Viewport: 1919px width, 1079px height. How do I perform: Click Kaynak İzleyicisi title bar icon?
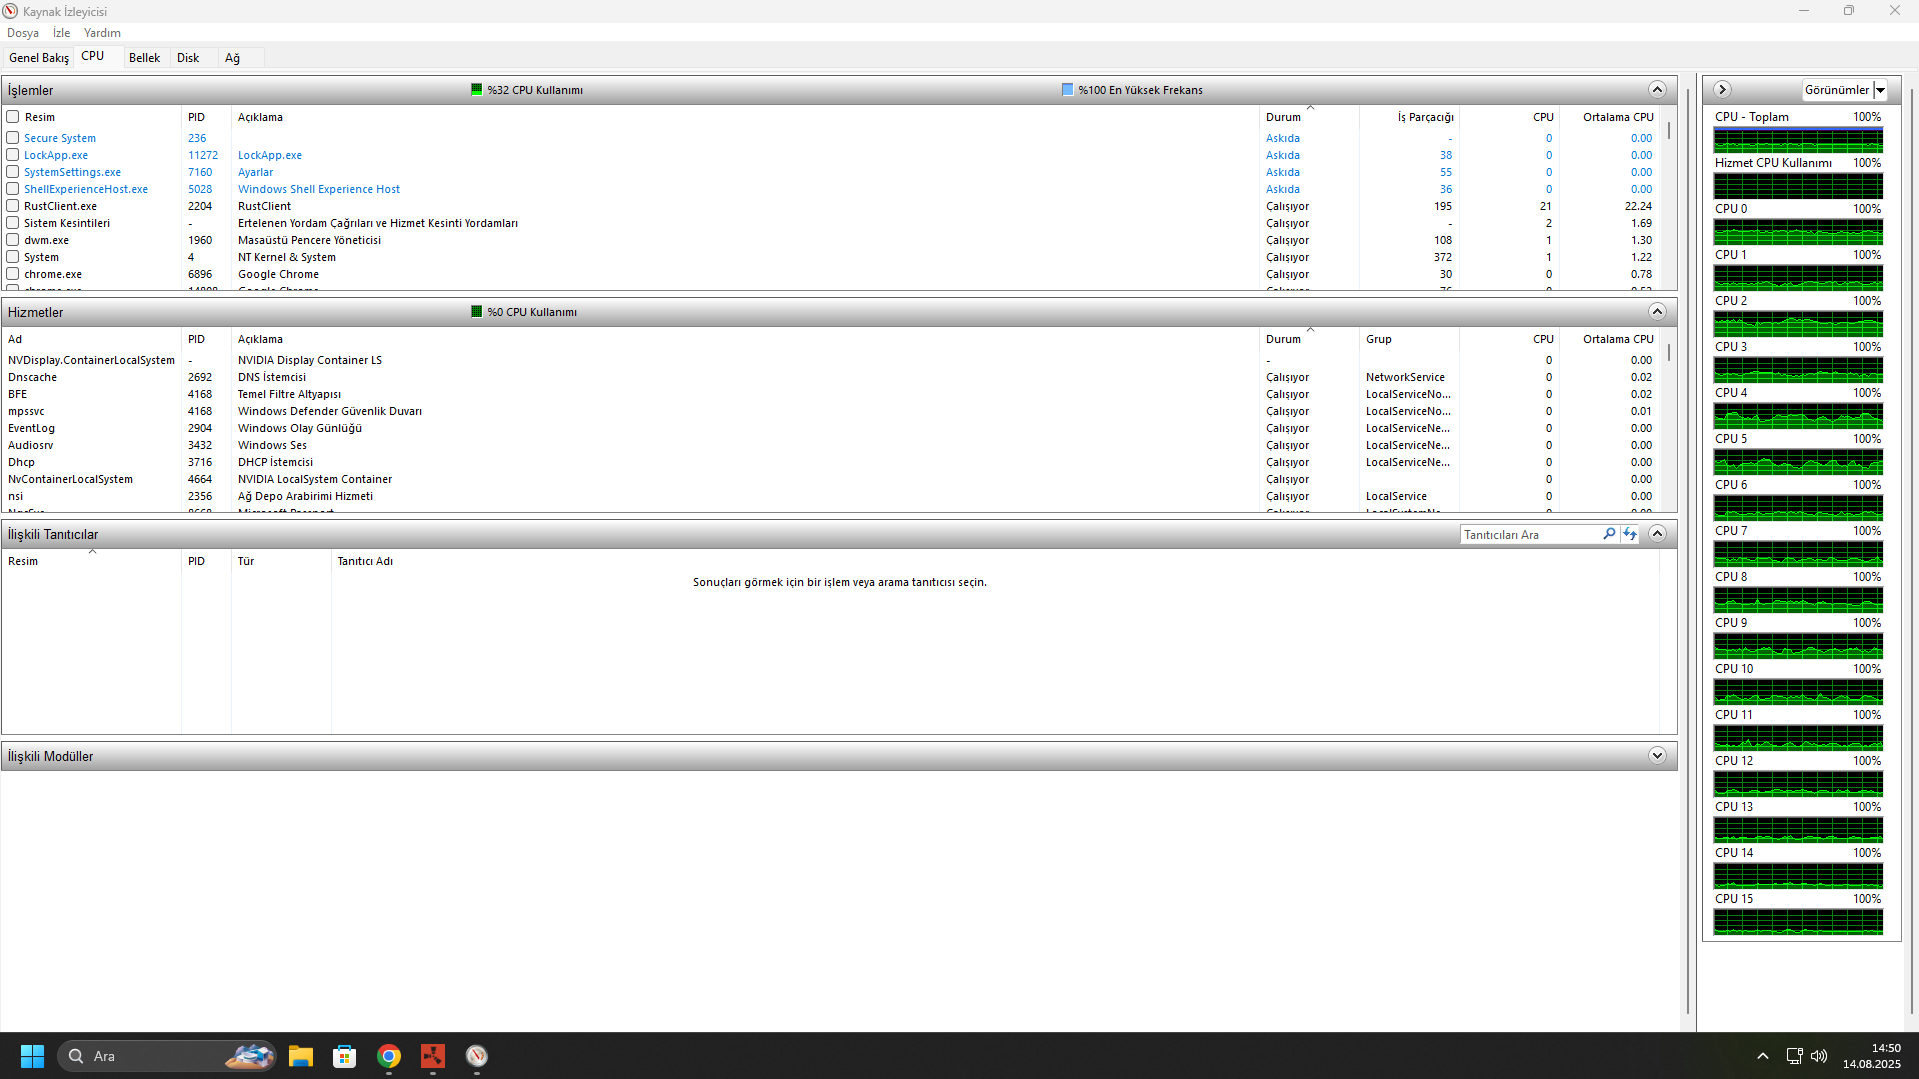pos(11,11)
